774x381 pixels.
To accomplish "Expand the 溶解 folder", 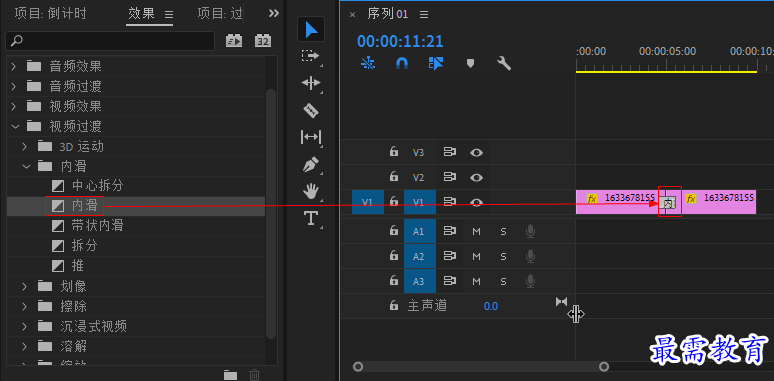I will click(26, 346).
